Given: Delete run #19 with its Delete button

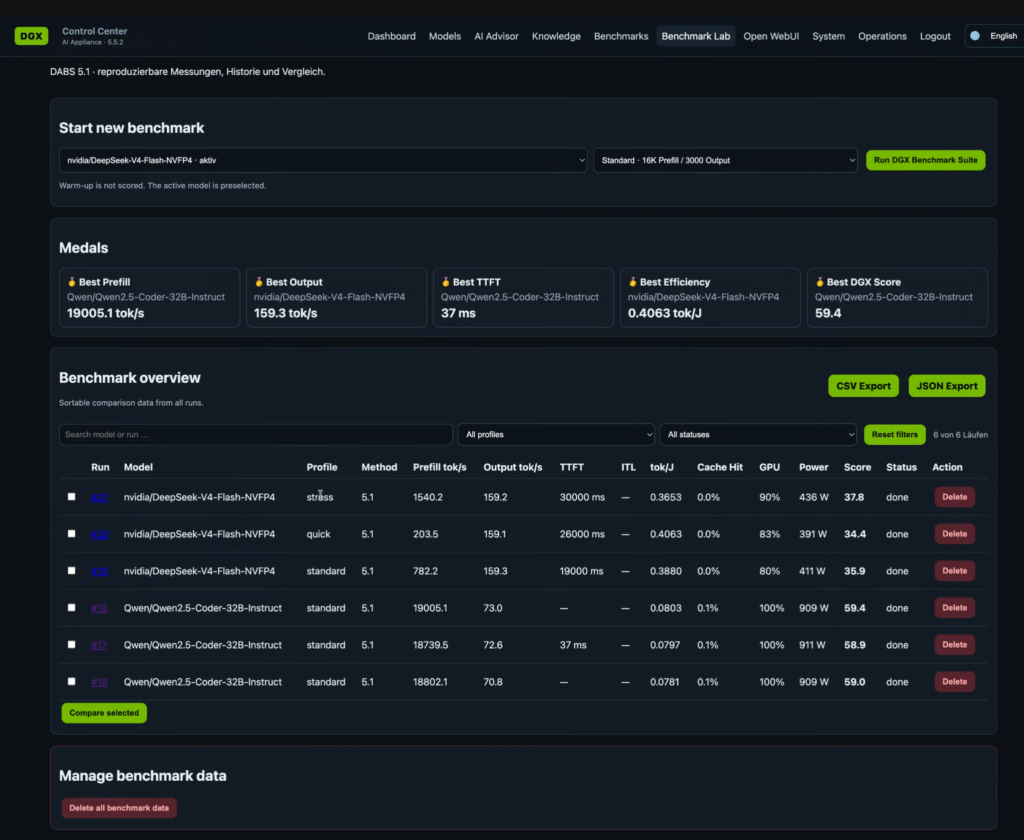Looking at the screenshot, I should (954, 571).
